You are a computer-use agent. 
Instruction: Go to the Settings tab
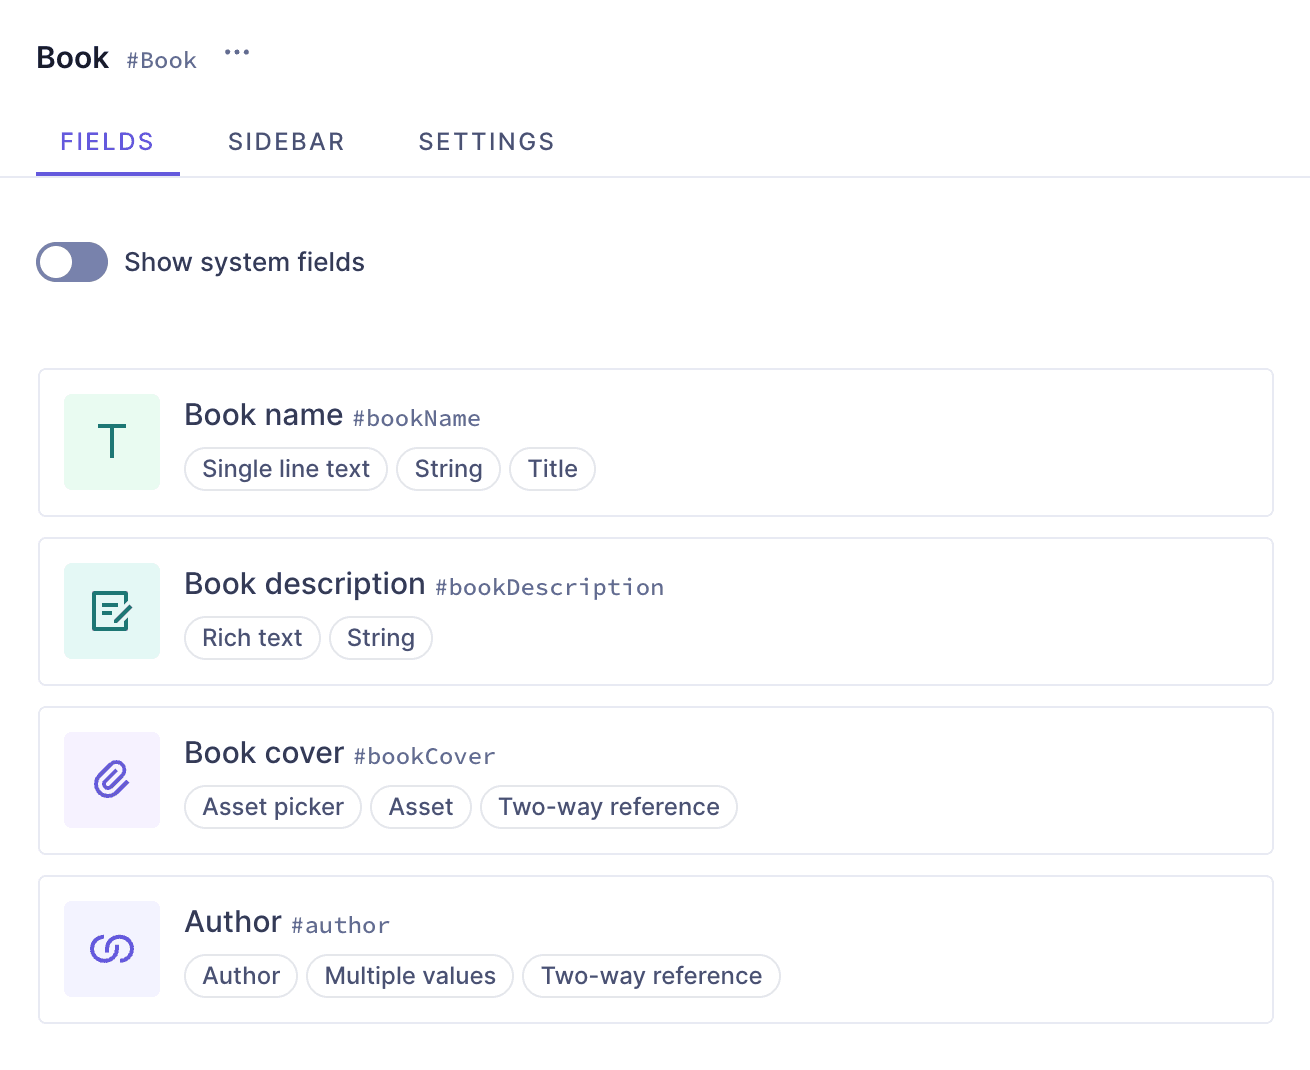(x=486, y=142)
